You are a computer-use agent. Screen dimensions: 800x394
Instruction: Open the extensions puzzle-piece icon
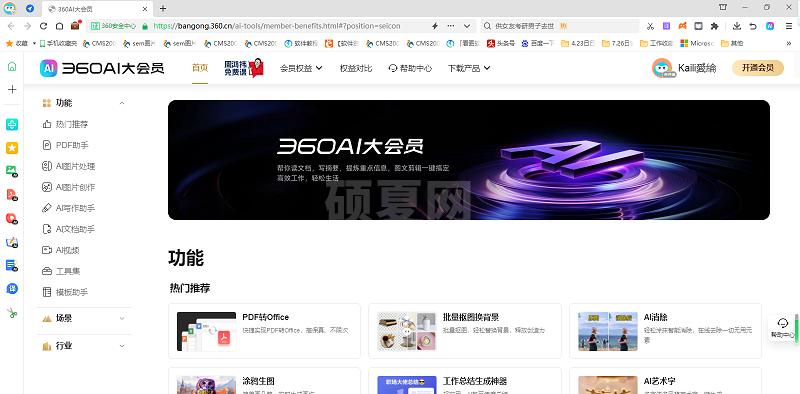point(714,26)
